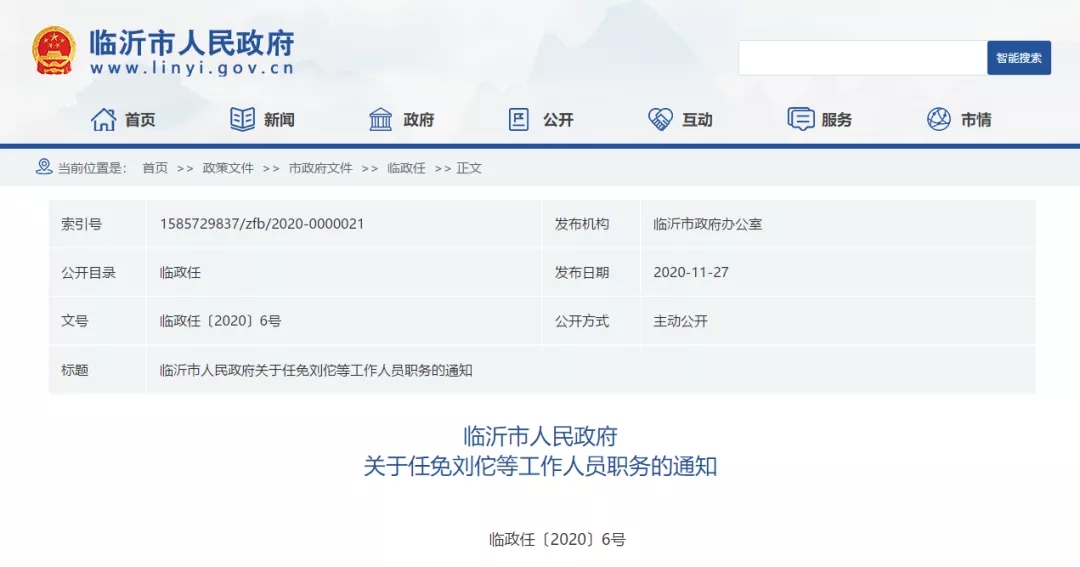The image size is (1080, 567).
Task: Click the chat bubble icon beside 服务
Action: point(800,119)
